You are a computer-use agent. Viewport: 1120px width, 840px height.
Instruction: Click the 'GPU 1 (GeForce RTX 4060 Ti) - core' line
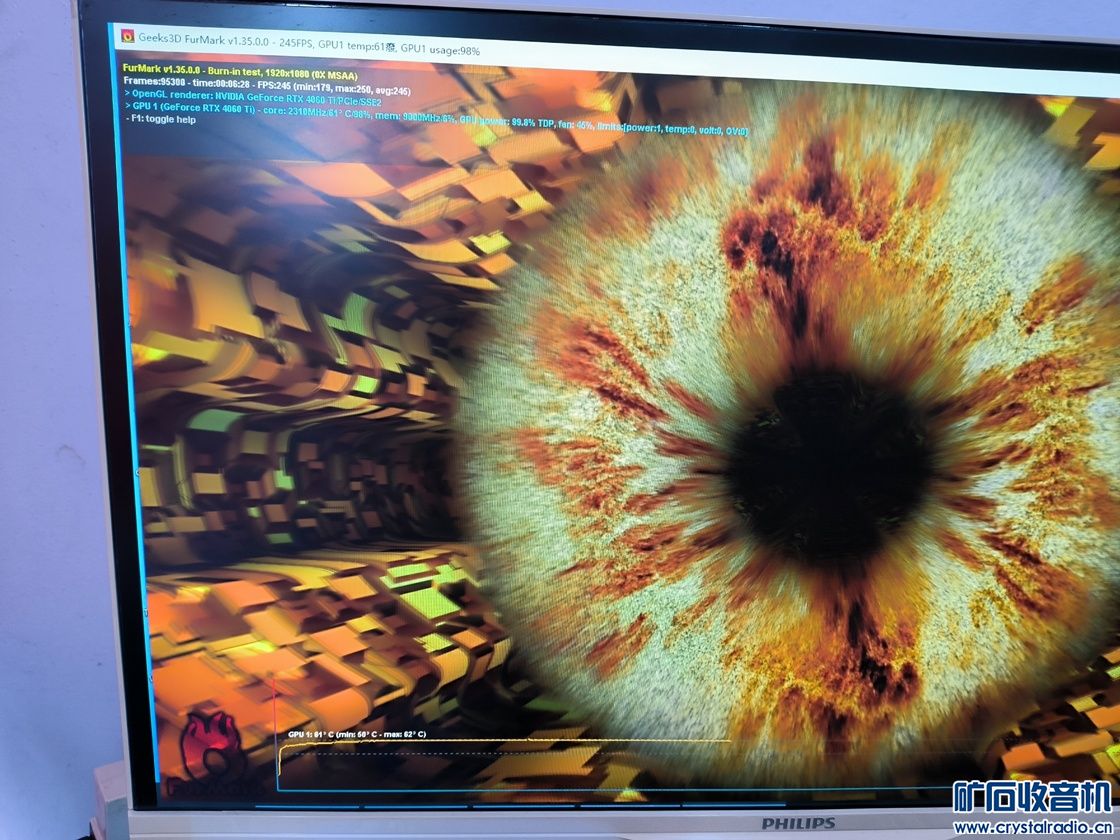[436, 119]
